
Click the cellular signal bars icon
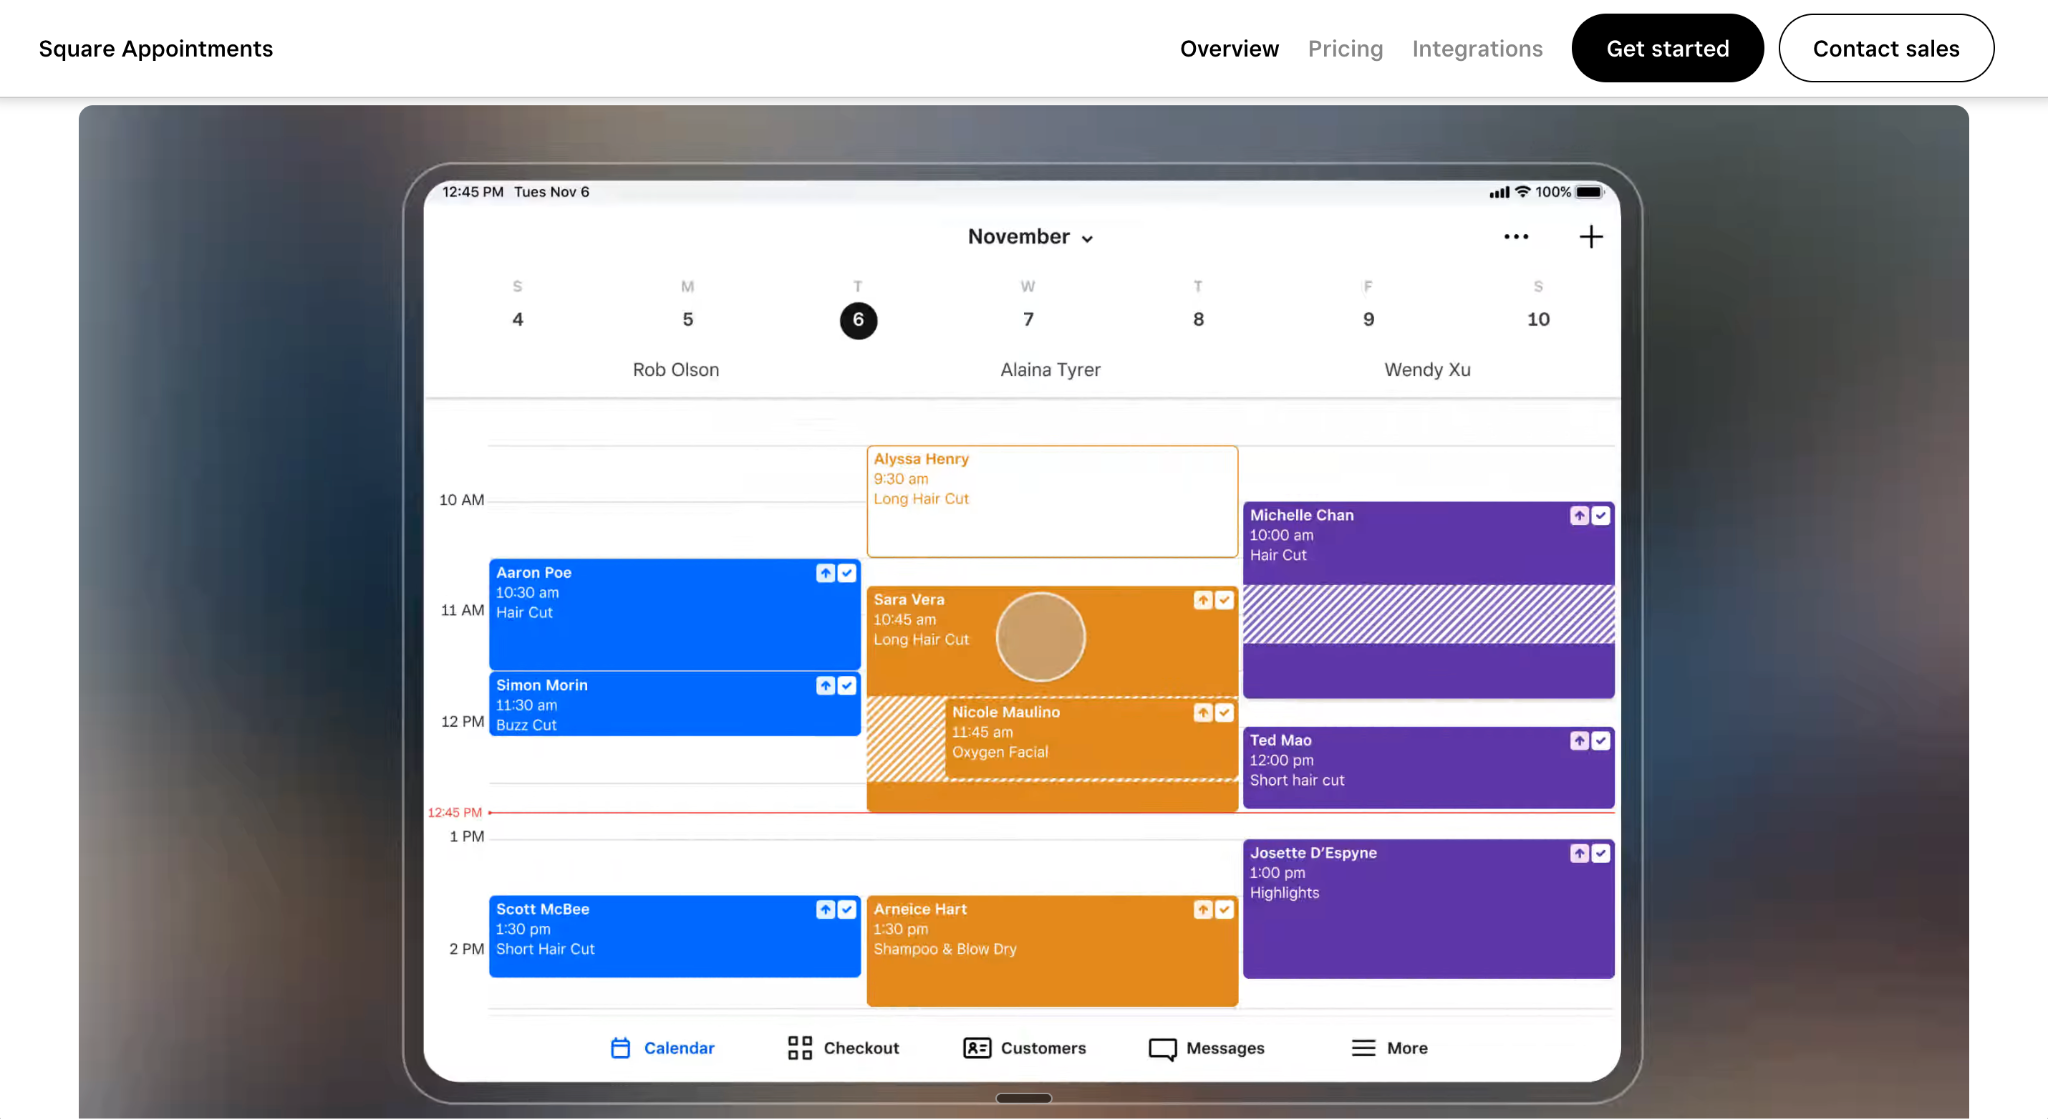point(1499,192)
